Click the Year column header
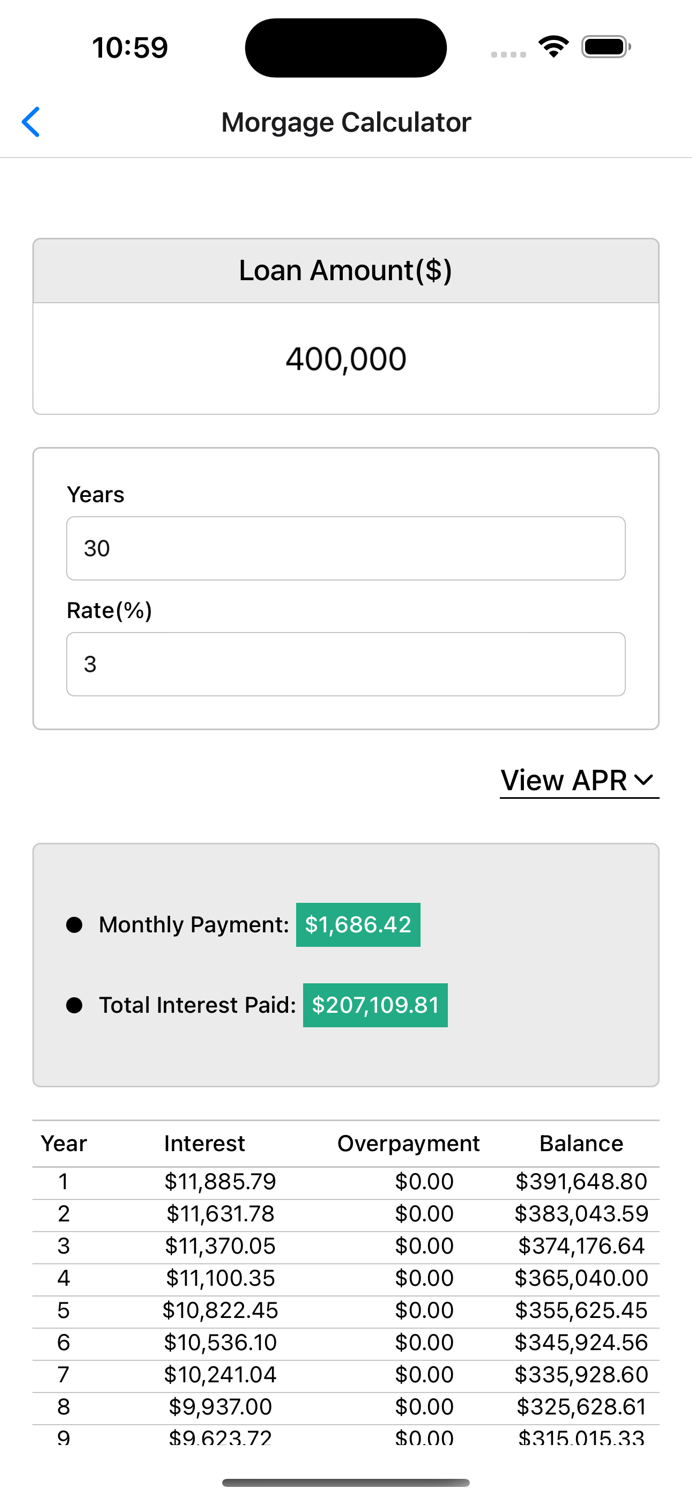Screen dimensions: 692x1500 [63, 1143]
